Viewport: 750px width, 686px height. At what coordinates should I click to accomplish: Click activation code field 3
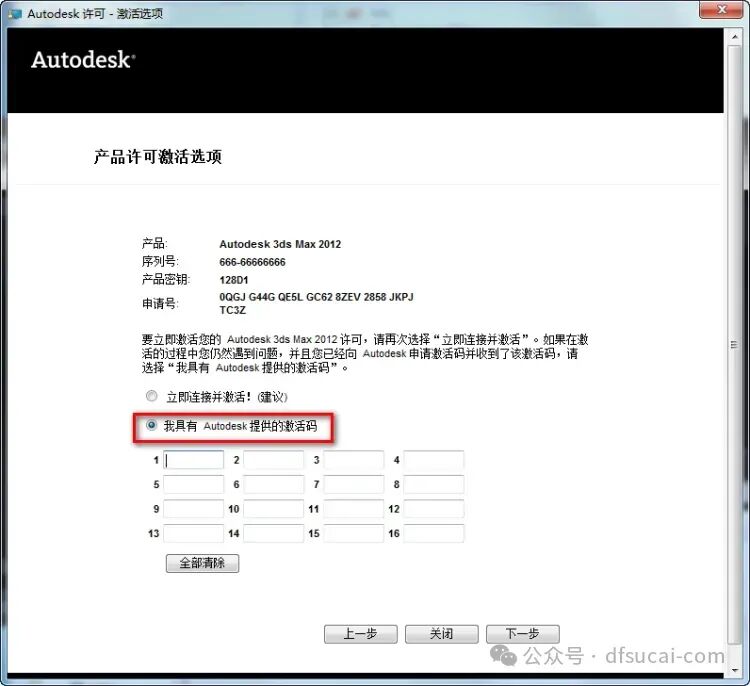click(353, 460)
